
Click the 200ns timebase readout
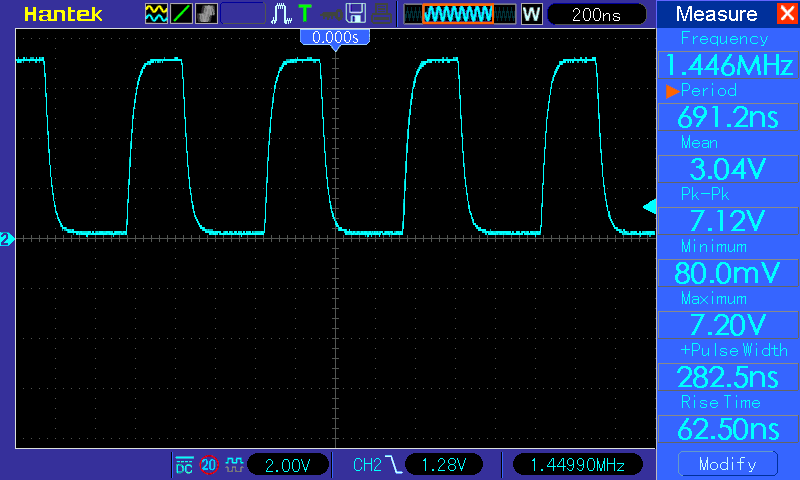pos(596,14)
